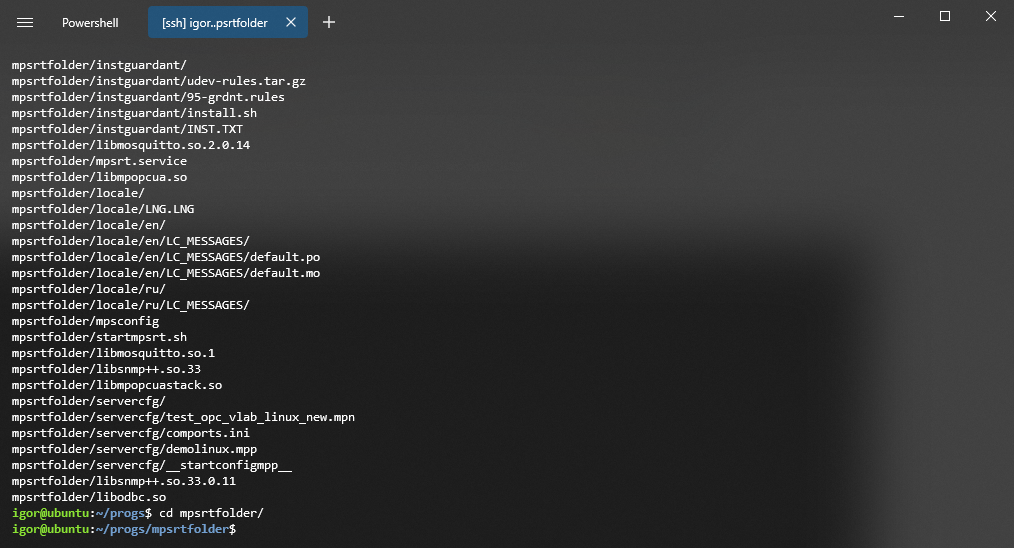This screenshot has height=548, width=1014.
Task: Click the line mpsrtfolder/locale/en/
Action: point(89,225)
